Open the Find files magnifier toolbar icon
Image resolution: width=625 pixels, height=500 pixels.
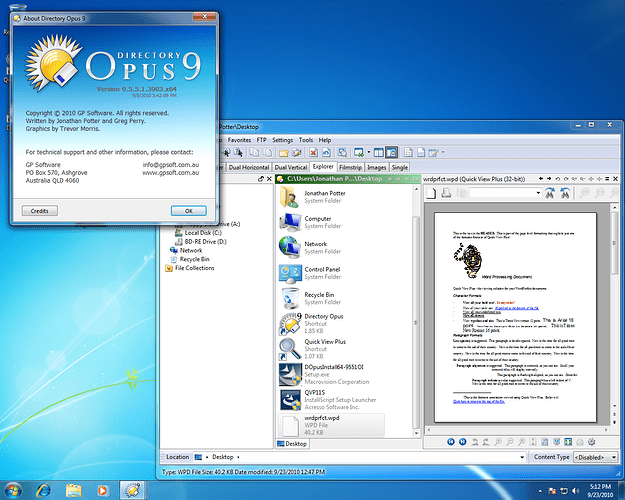(342, 152)
